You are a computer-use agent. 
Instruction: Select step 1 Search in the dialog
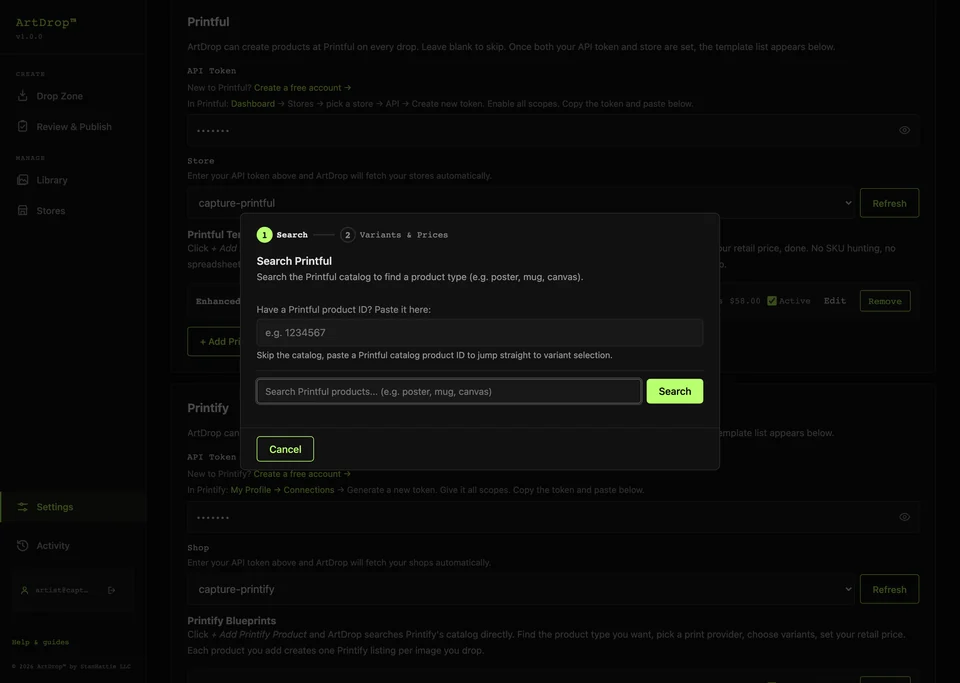click(x=282, y=235)
